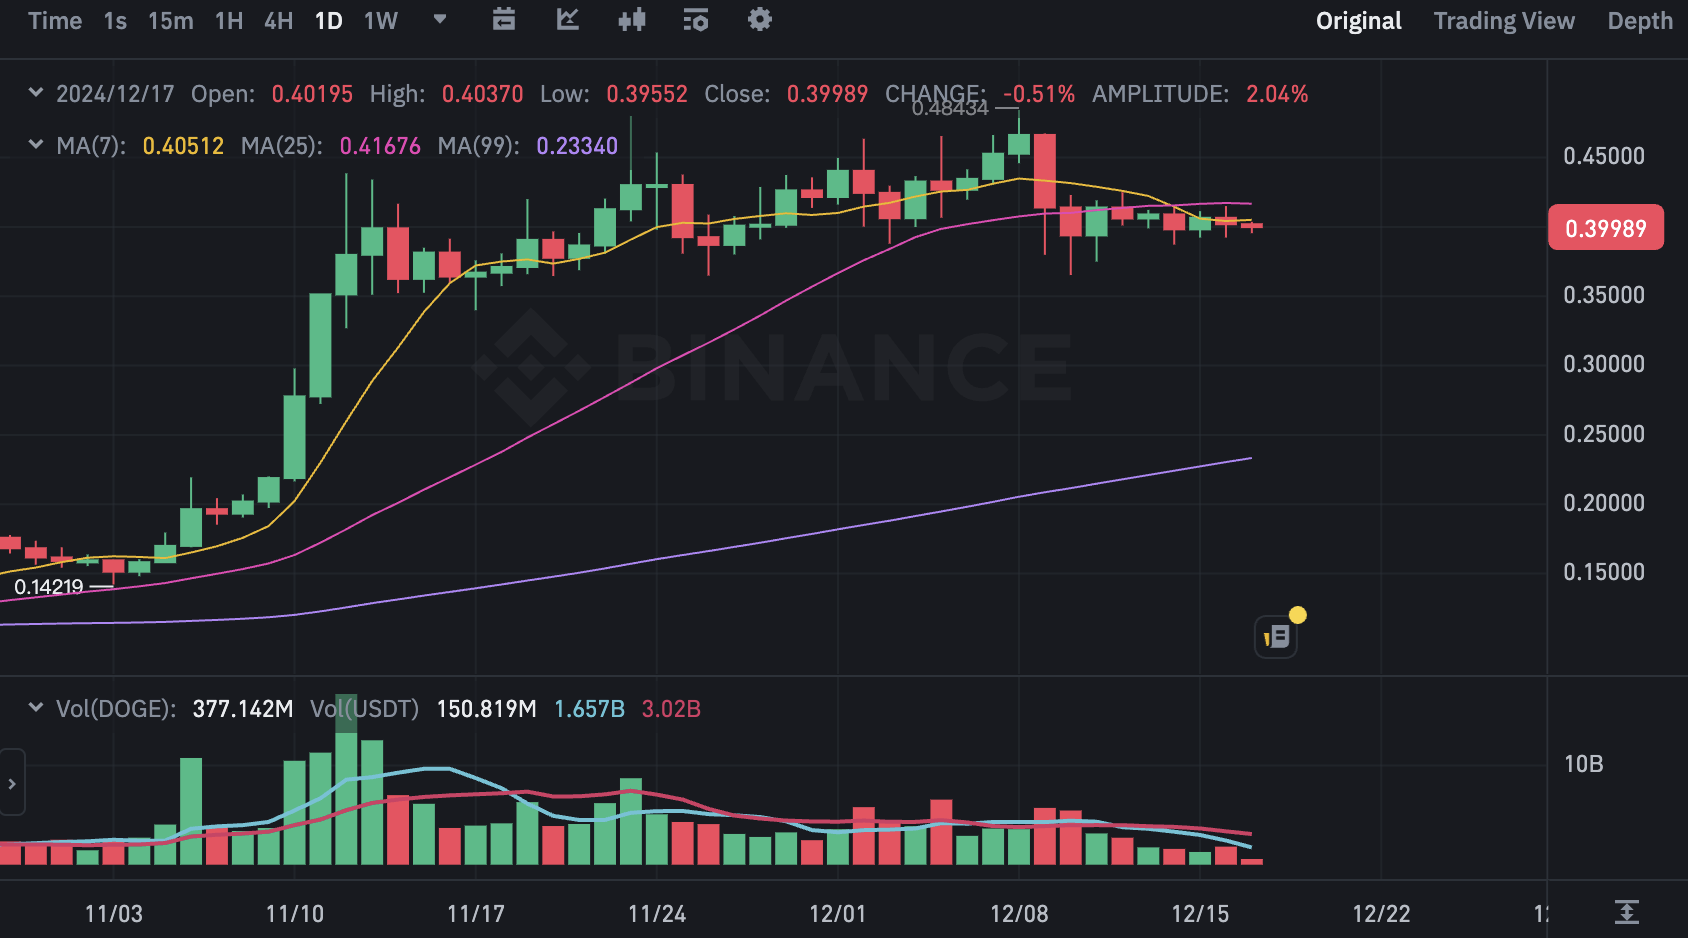Collapse the MA indicators row chevron

35,146
